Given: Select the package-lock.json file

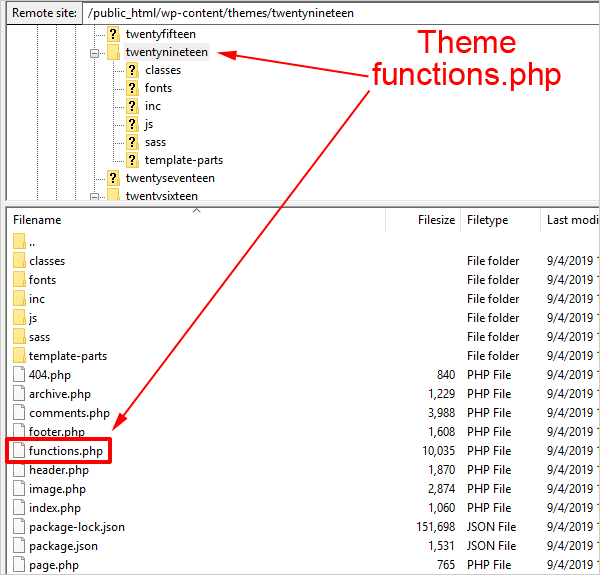Looking at the screenshot, I should click(77, 527).
